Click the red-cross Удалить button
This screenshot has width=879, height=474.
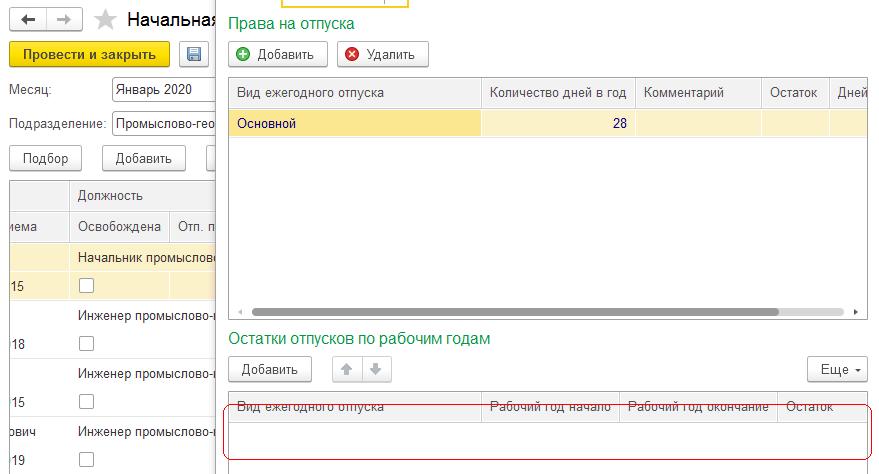383,54
